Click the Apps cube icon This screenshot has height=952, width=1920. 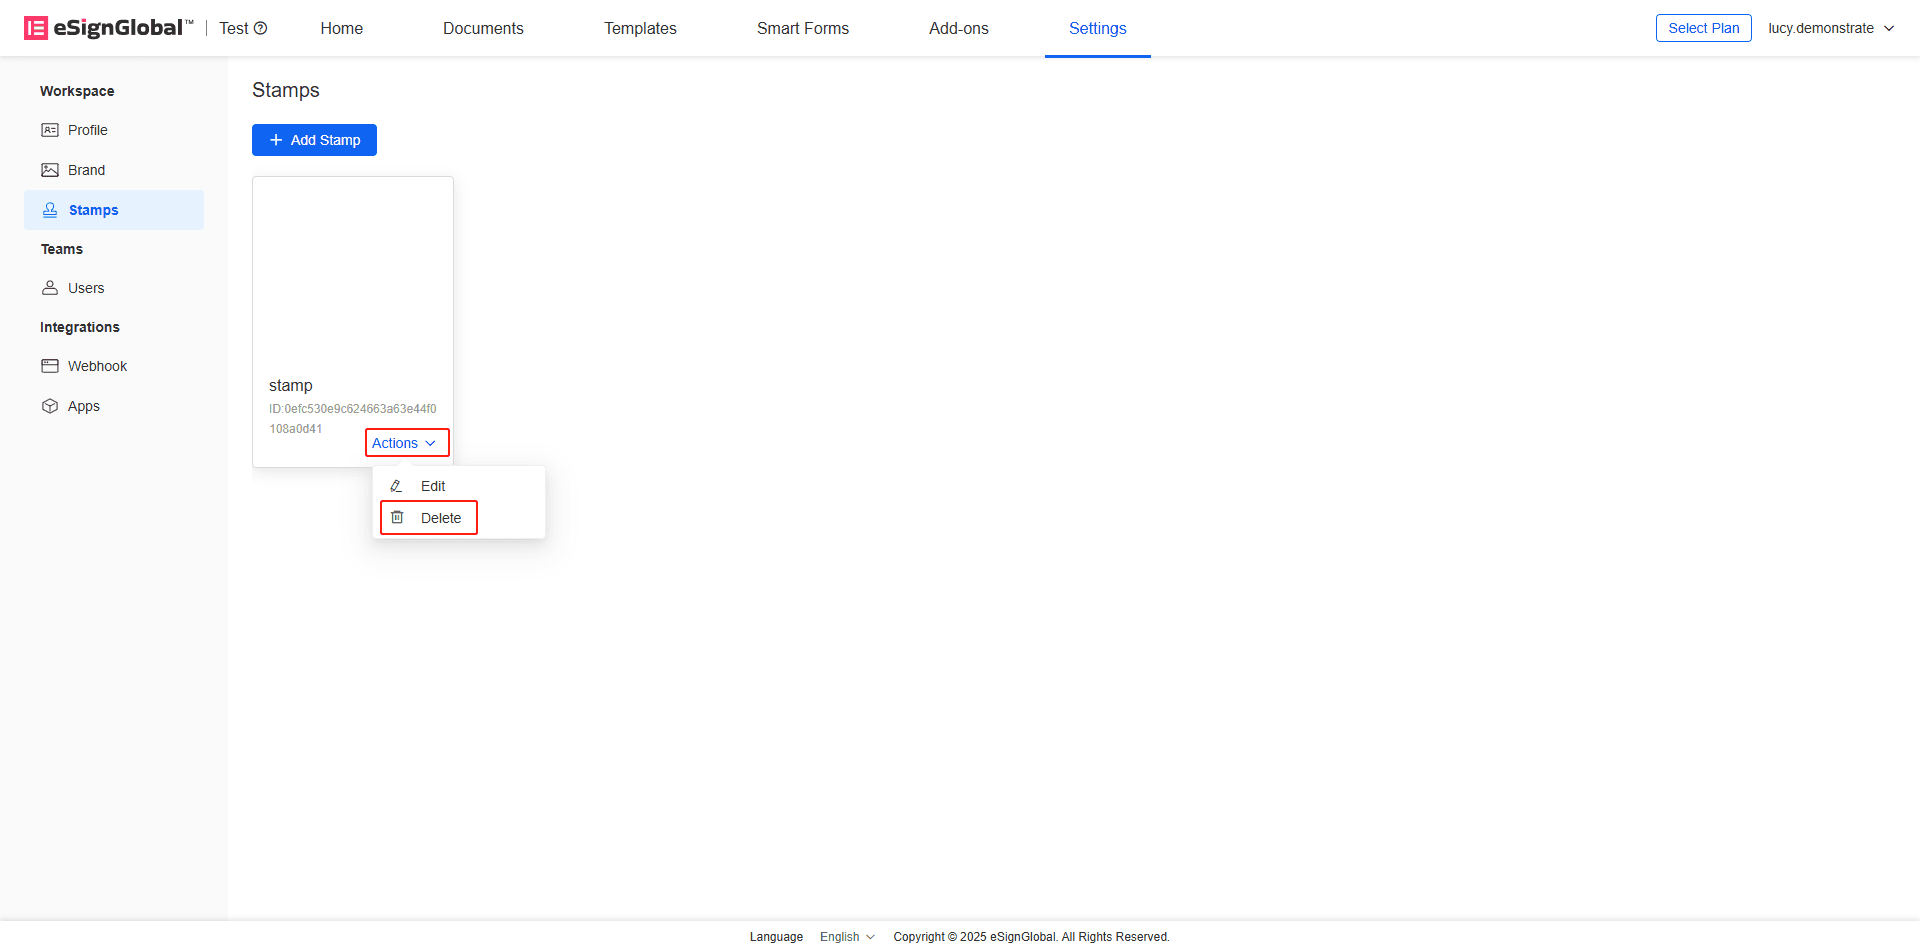(x=50, y=406)
